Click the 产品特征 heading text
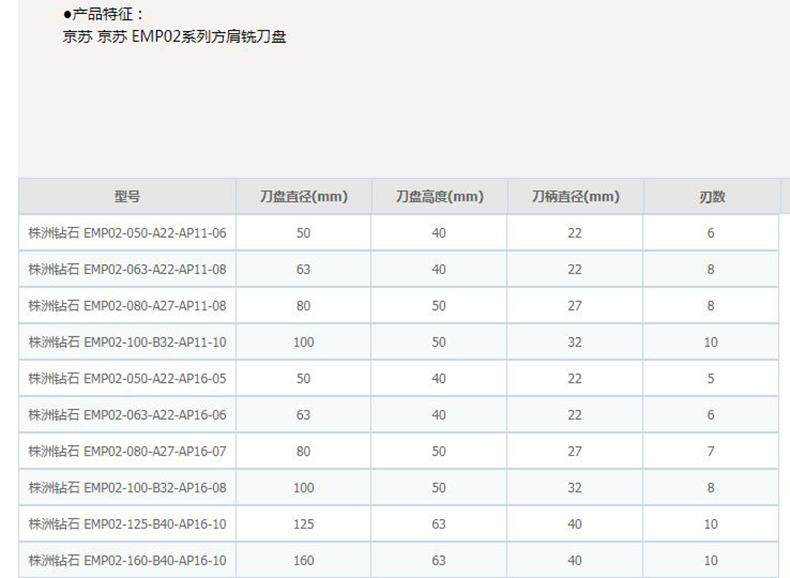 point(103,14)
